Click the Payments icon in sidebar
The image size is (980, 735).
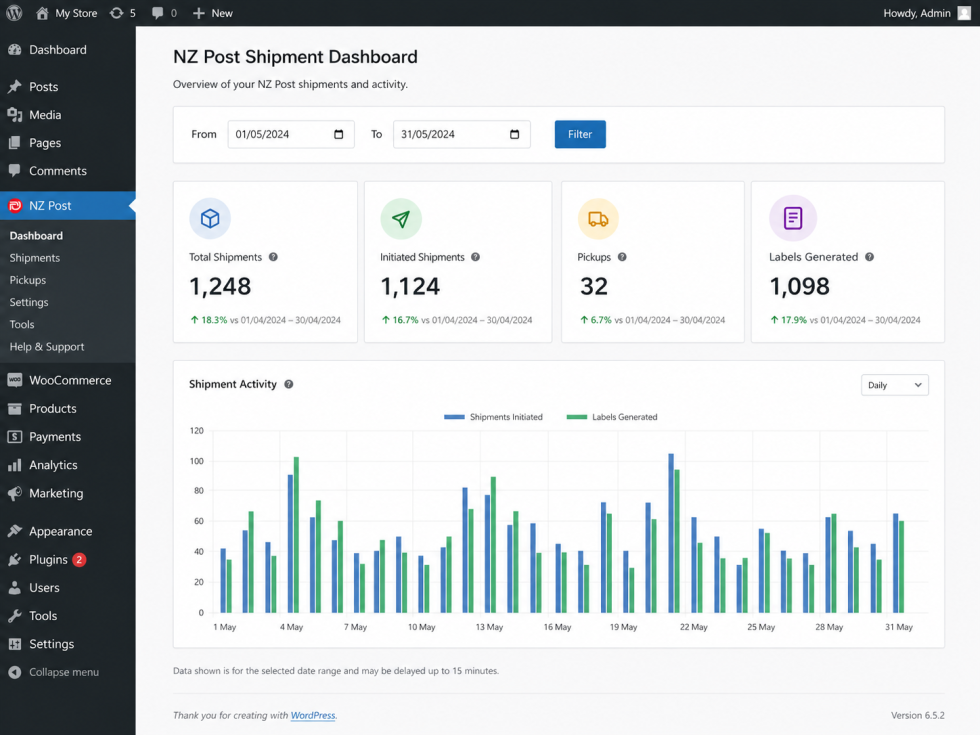15,436
